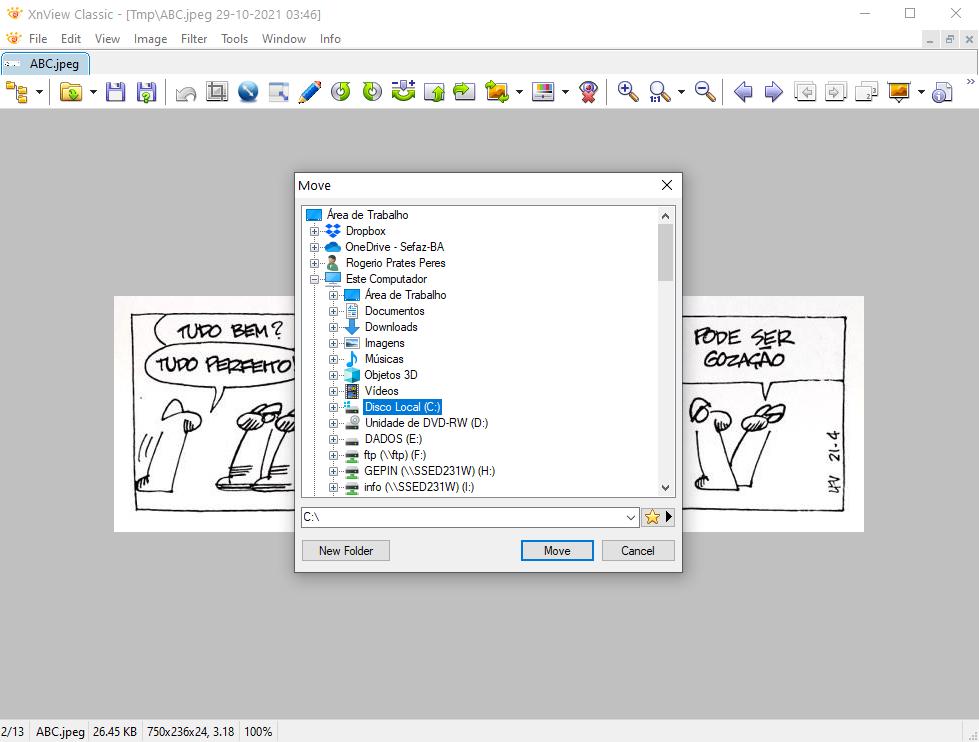Viewport: 979px width, 742px height.
Task: Open the zoom level dropdown arrow
Action: tap(681, 92)
